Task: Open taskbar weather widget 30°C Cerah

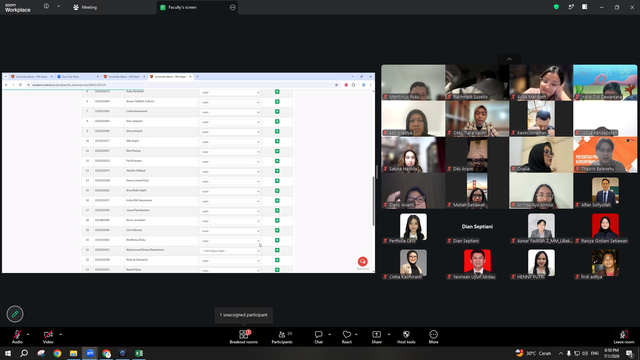Action: tap(533, 353)
